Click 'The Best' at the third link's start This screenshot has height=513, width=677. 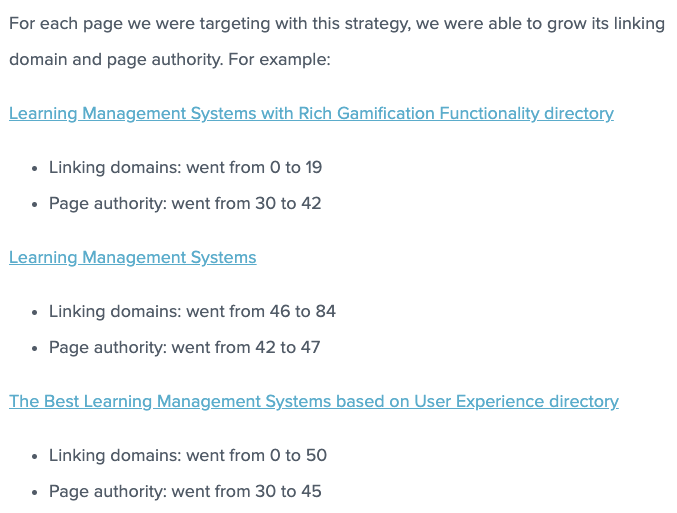tap(44, 401)
